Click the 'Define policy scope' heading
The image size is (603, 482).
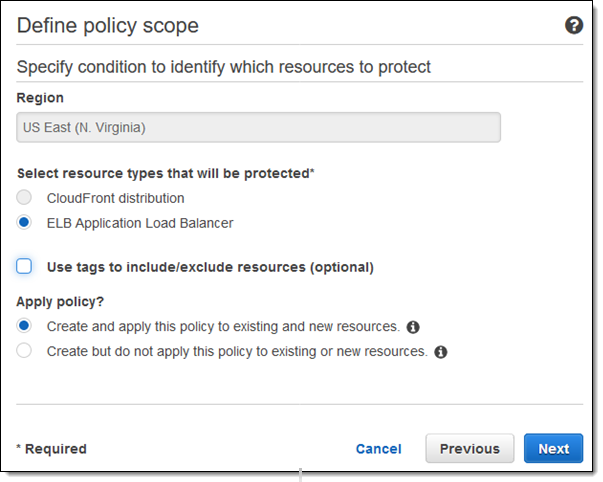point(108,26)
